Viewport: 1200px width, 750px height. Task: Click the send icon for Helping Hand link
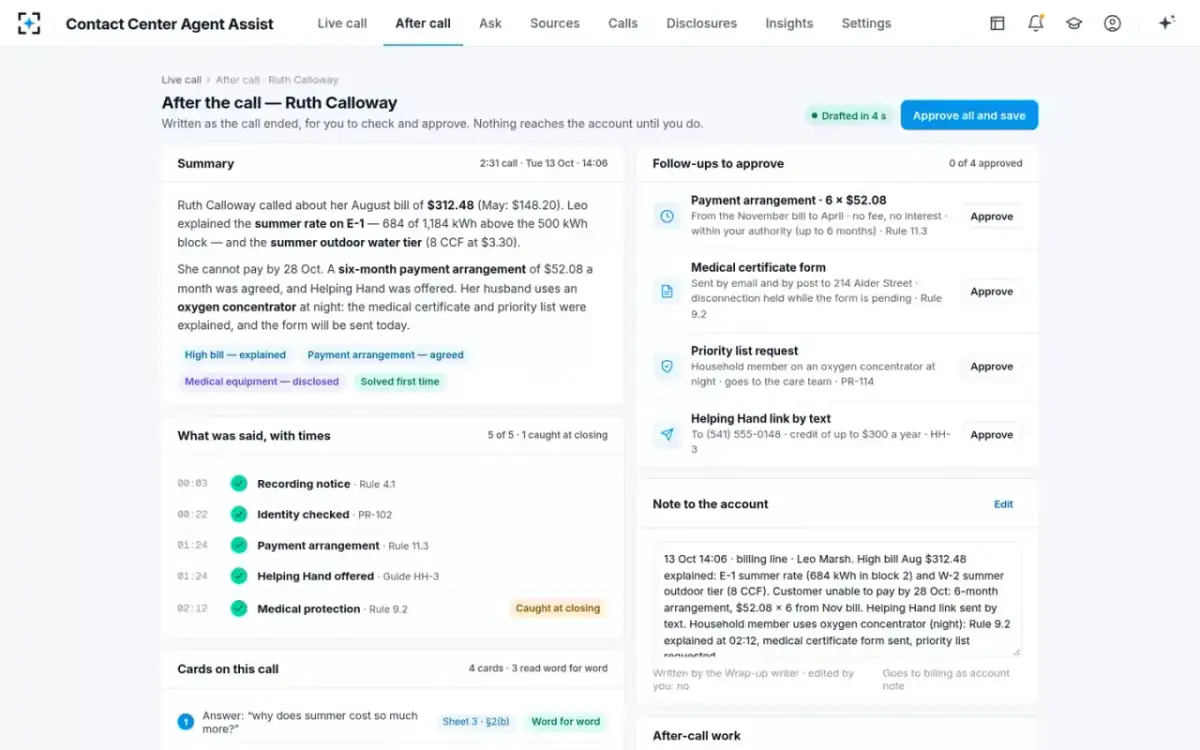[667, 434]
